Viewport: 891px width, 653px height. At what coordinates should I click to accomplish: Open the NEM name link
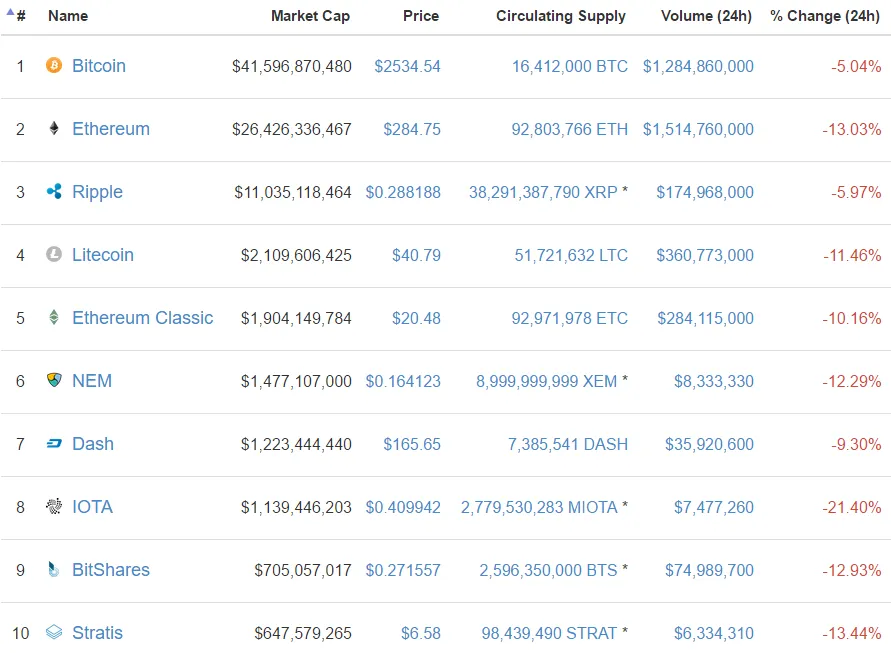point(92,381)
